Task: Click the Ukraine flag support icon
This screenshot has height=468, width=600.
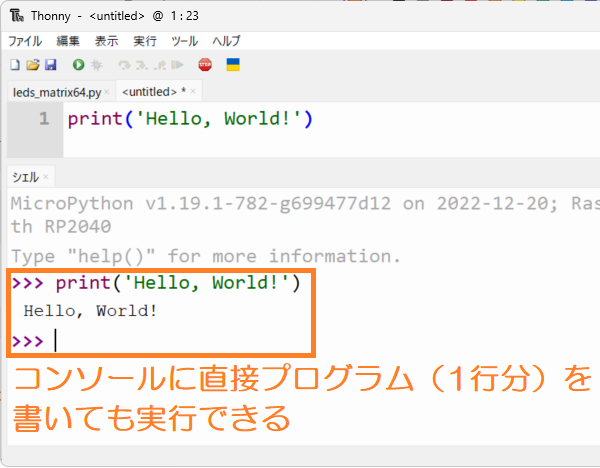Action: 233,65
